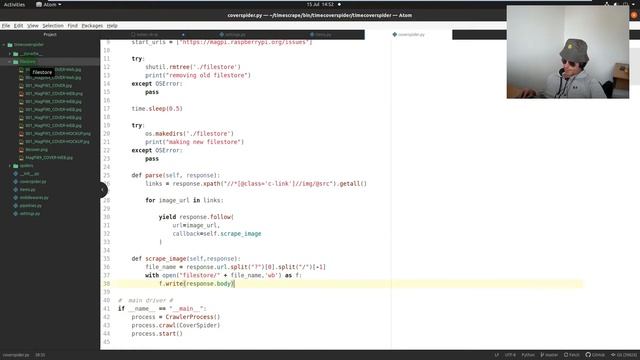Click the image icon beside 001_MagPi87_COVER-WEB.png

(21, 93)
